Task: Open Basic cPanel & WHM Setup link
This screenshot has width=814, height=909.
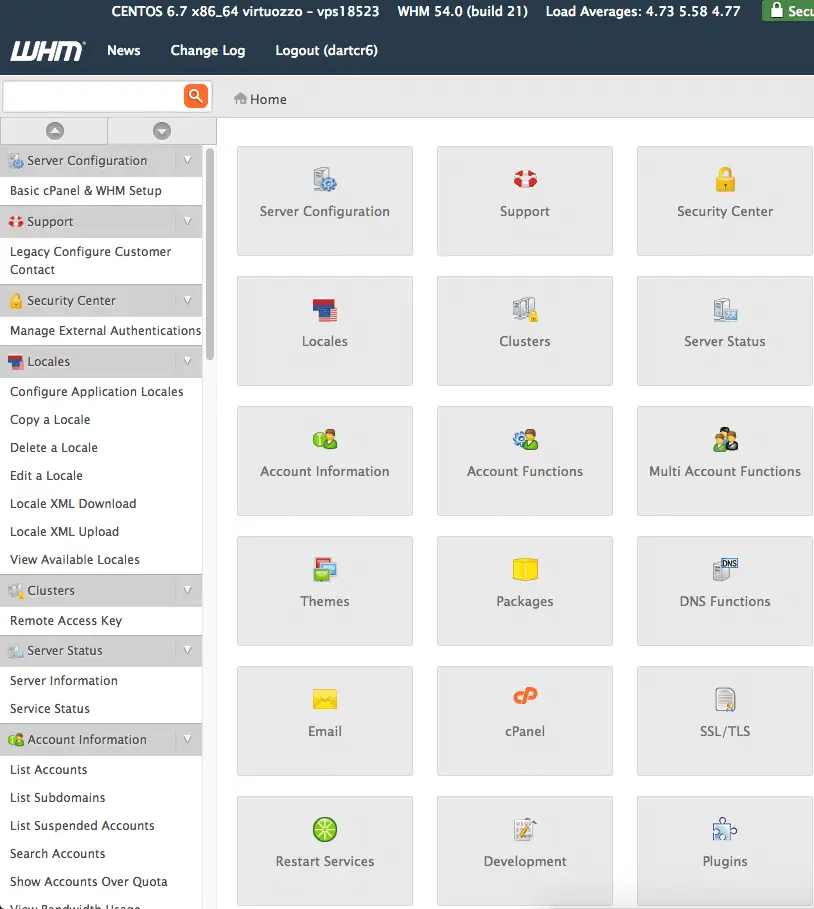Action: [x=86, y=191]
